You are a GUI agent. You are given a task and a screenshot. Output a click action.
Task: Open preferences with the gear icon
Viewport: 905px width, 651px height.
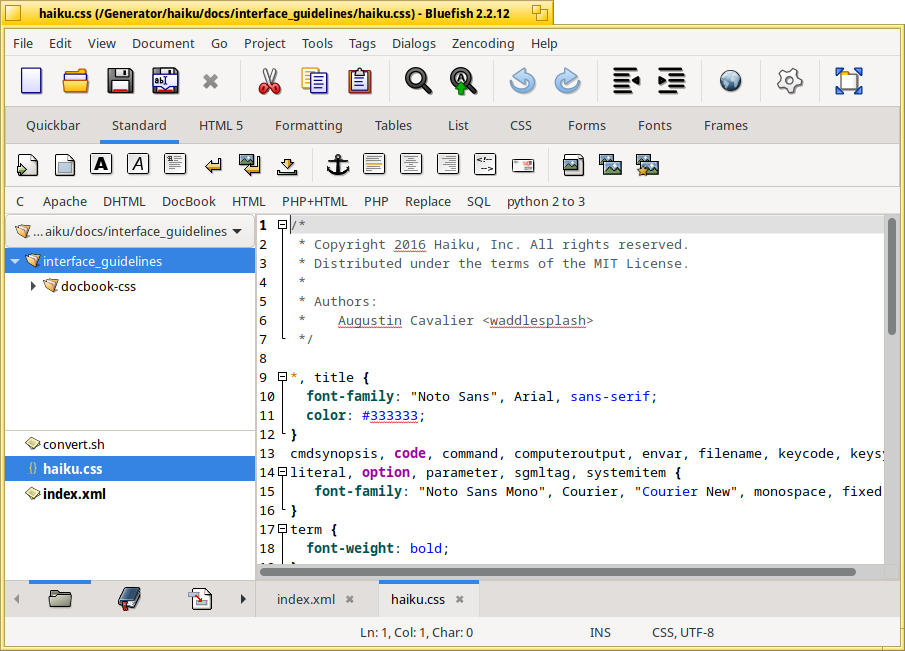pos(790,81)
